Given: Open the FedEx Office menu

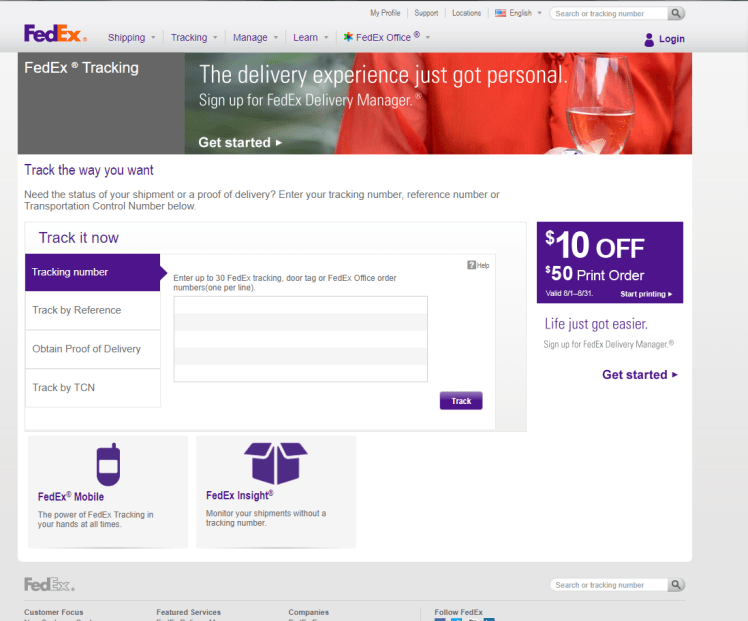Looking at the screenshot, I should click(386, 38).
